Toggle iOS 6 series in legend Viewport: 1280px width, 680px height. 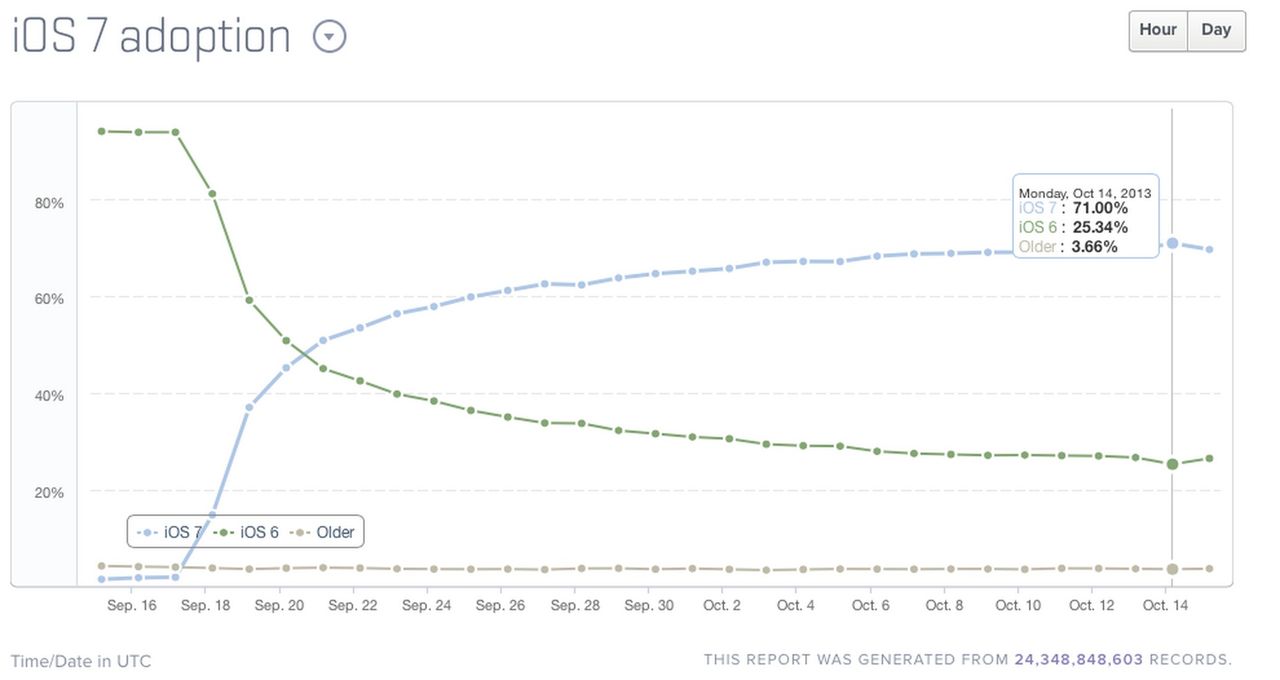249,532
